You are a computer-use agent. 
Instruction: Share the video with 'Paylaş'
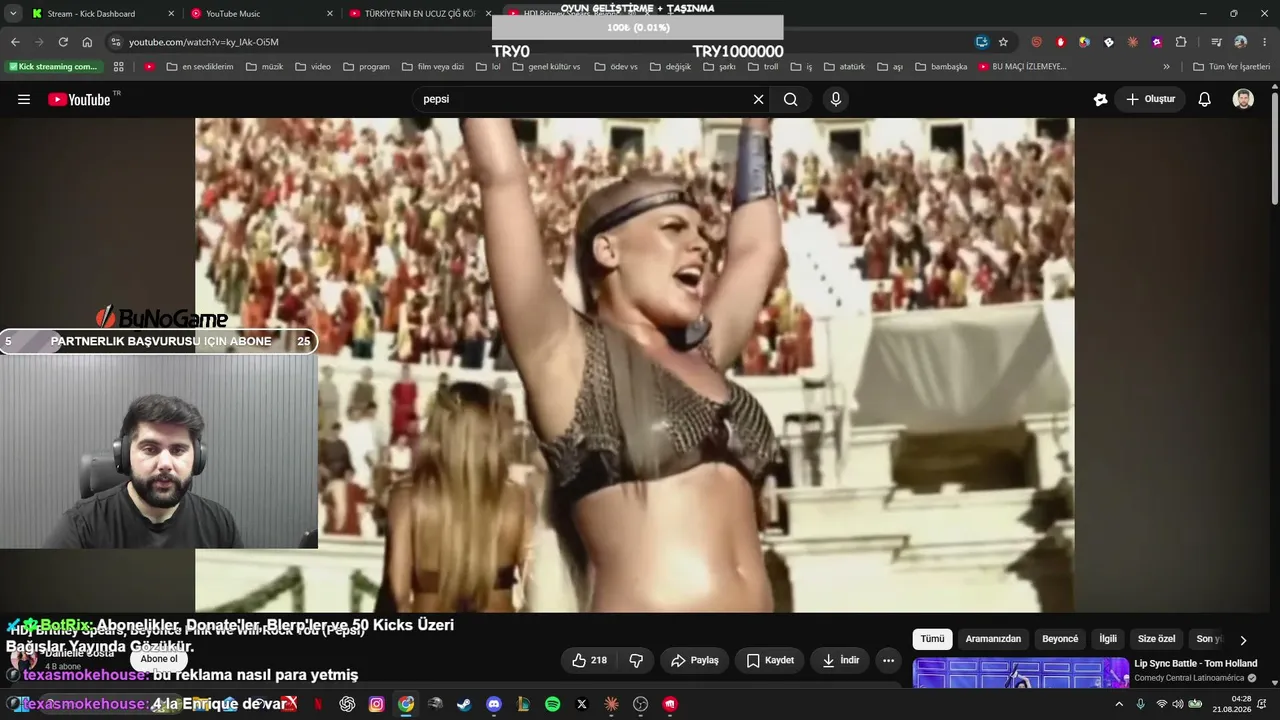[695, 660]
